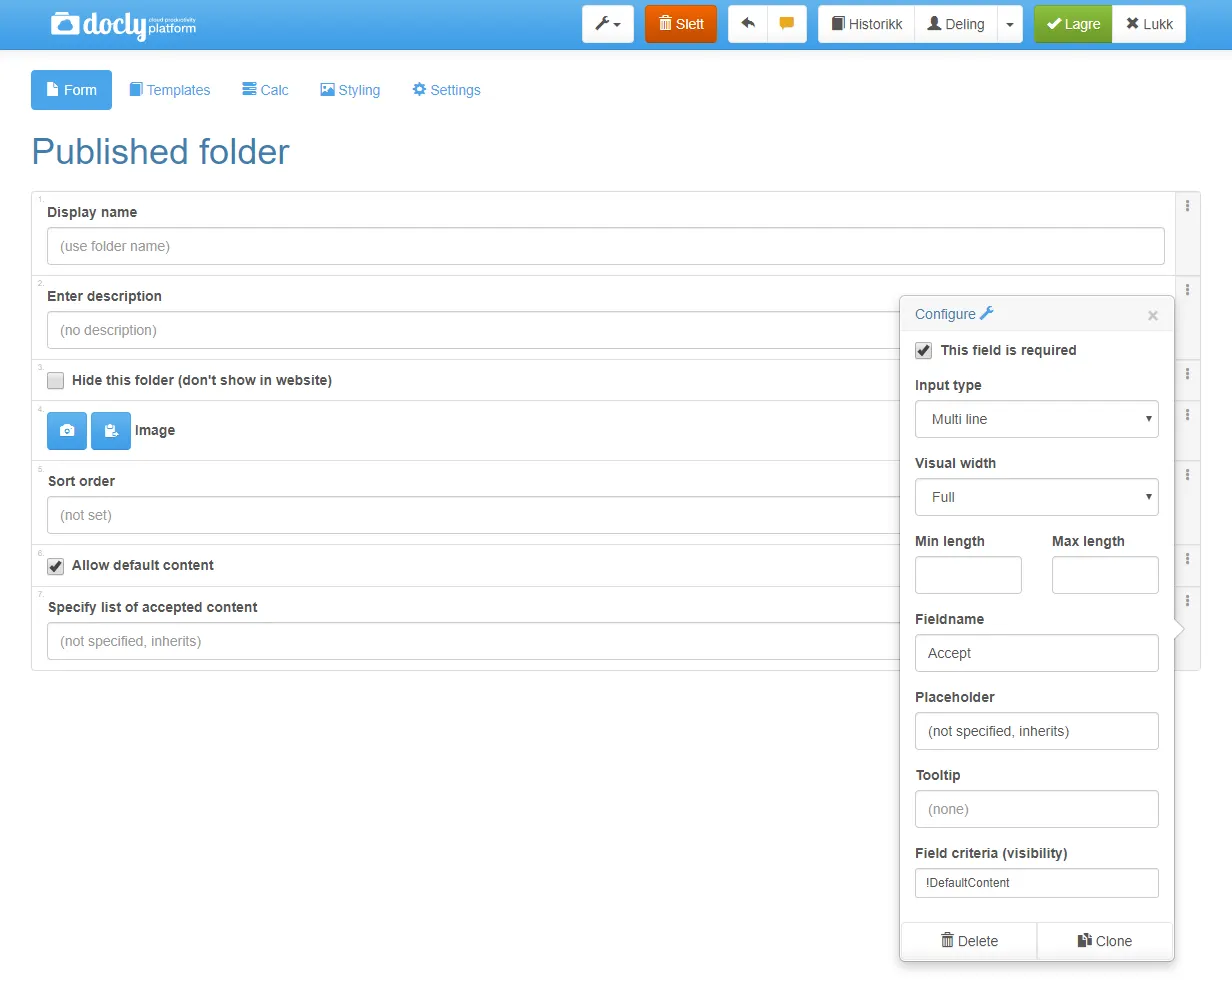Uncheck Allow default content
Viewport: 1232px width, 1008px height.
56,566
